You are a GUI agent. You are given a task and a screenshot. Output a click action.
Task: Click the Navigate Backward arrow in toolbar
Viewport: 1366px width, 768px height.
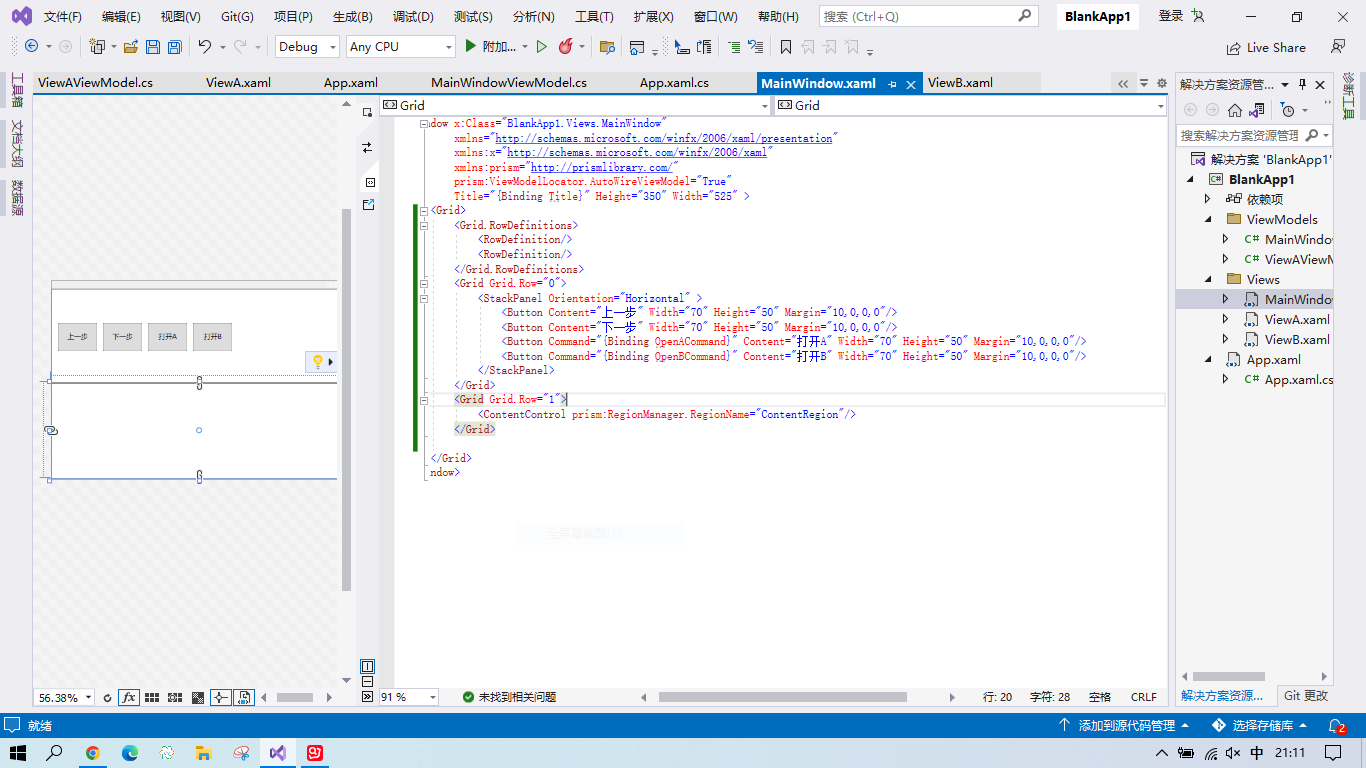coord(31,46)
